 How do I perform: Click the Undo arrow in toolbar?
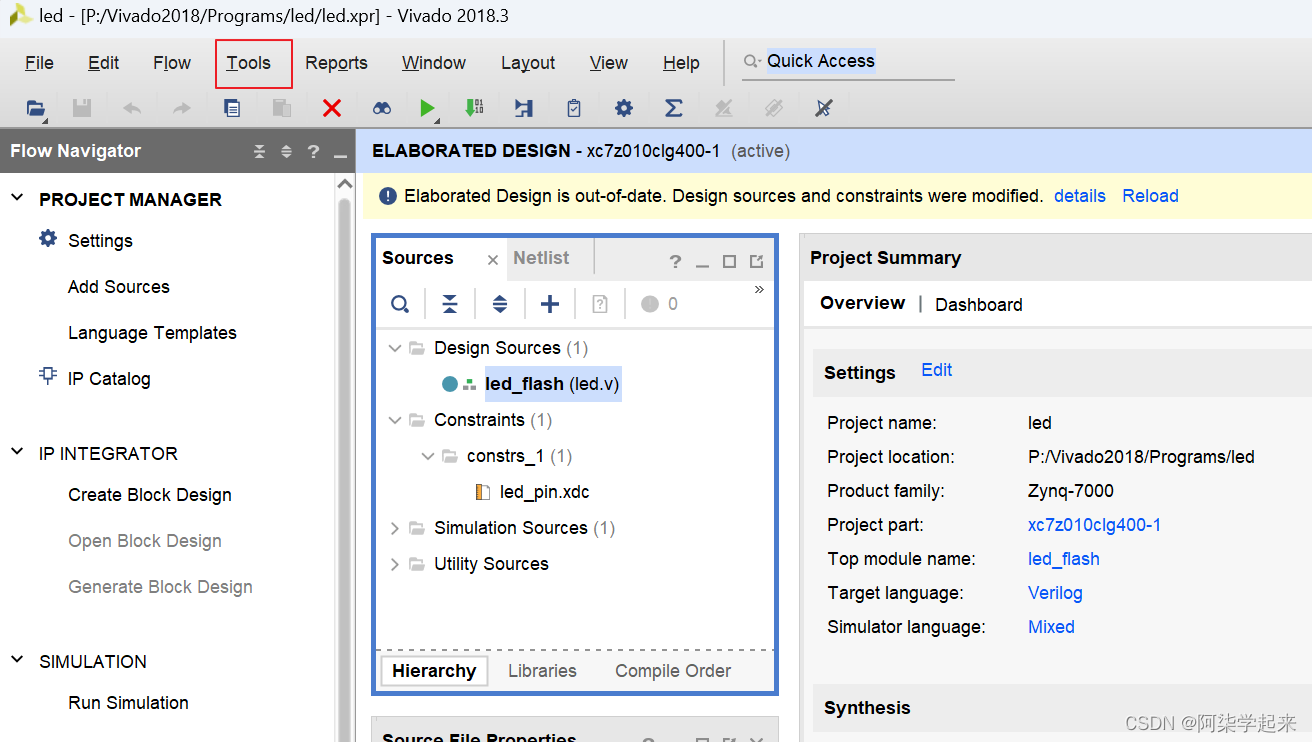tap(132, 108)
